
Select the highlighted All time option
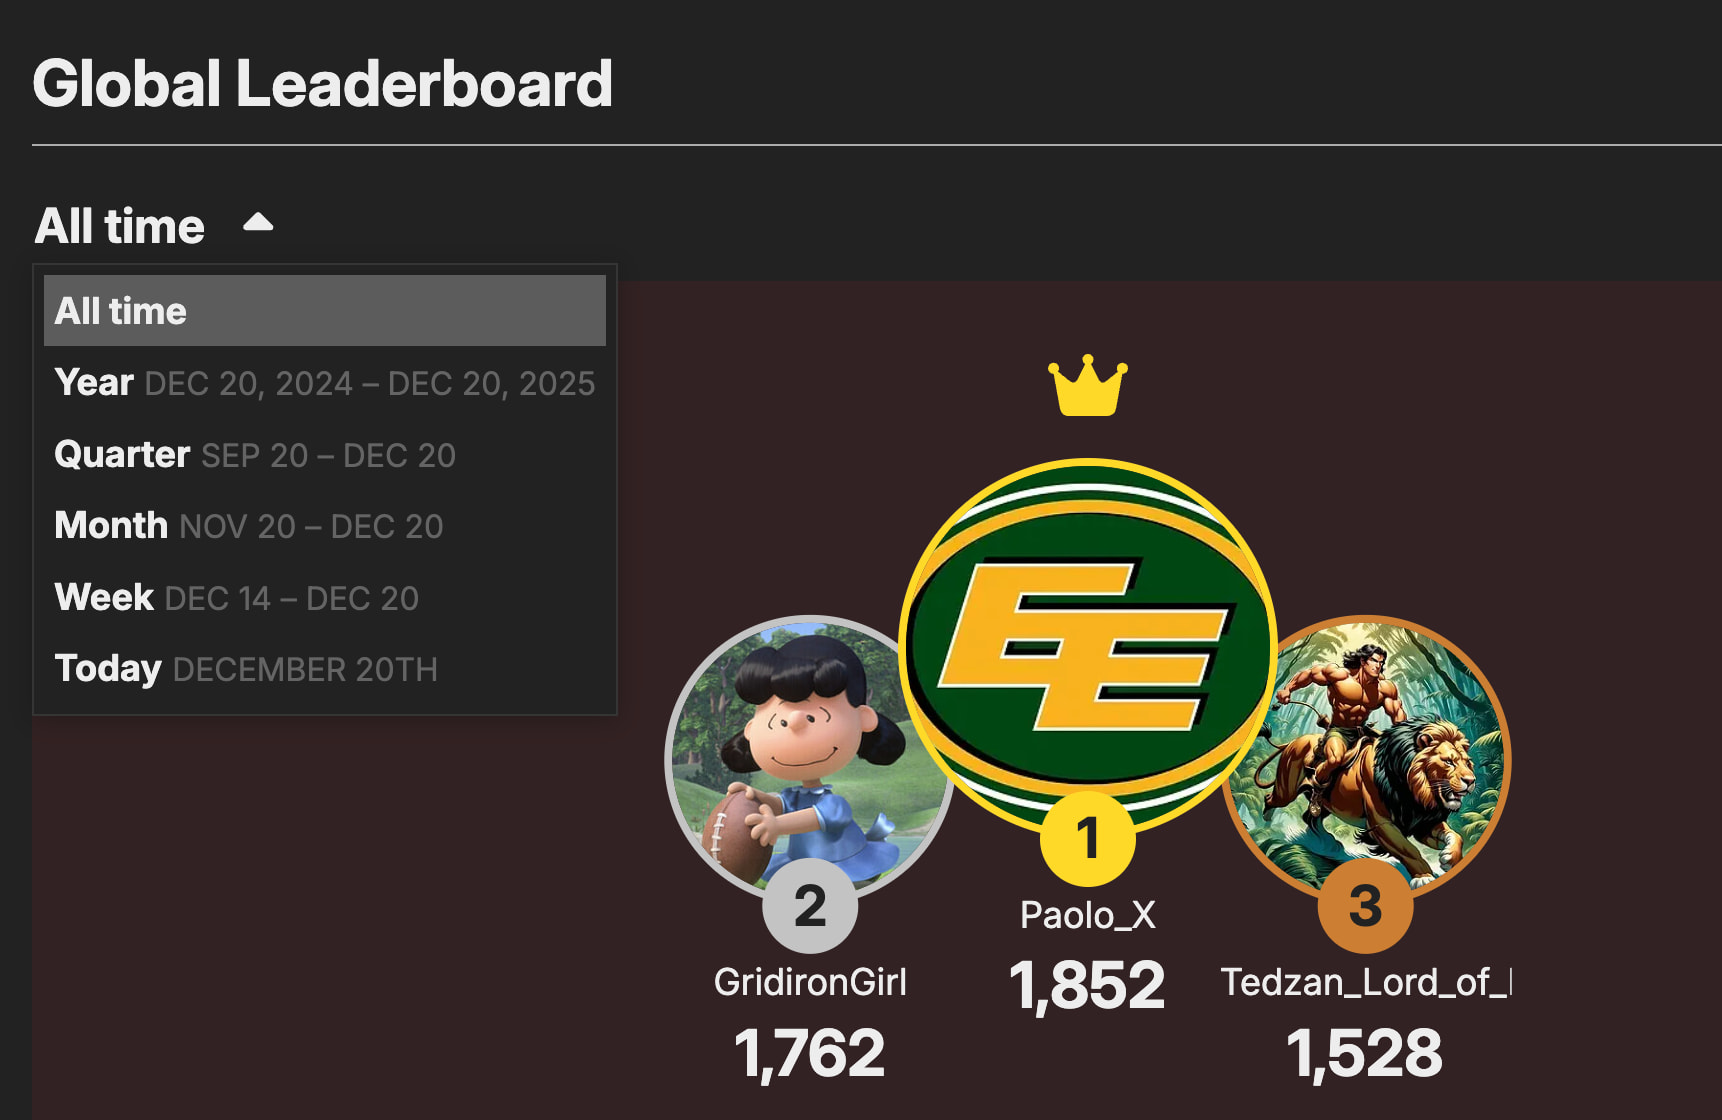[324, 311]
